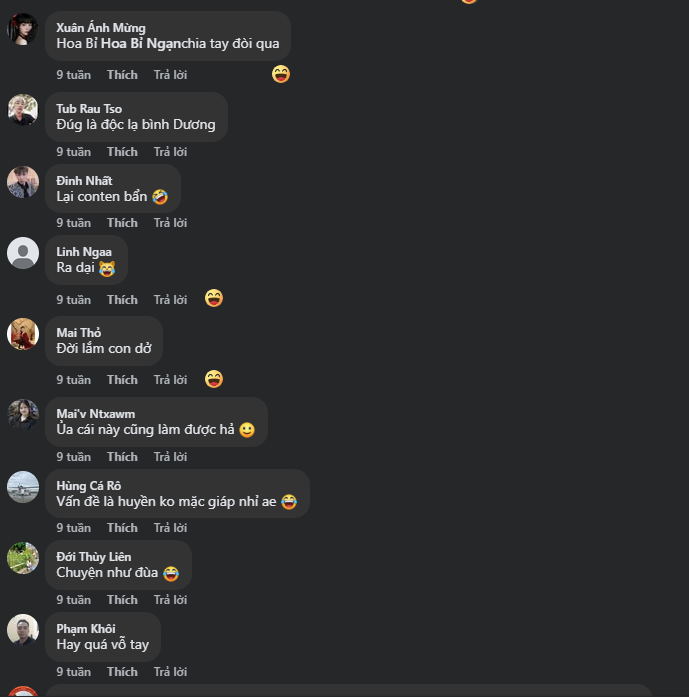Open Linh Ngaa's default avatar

coord(22,253)
